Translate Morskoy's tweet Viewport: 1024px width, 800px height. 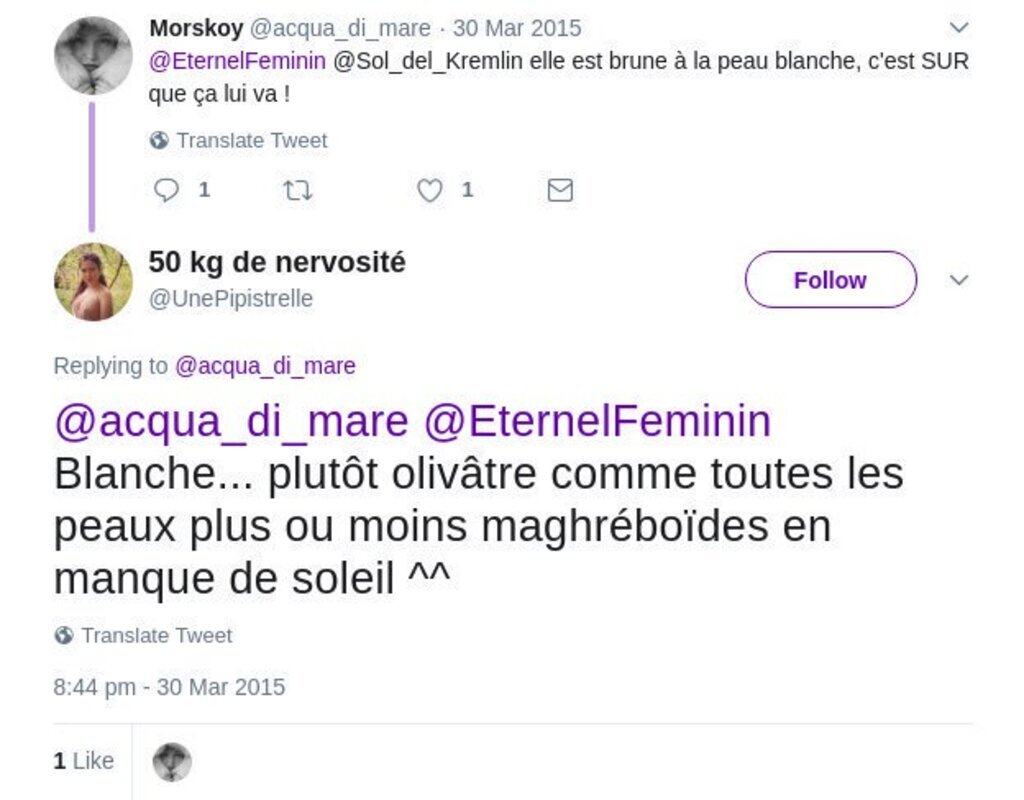(x=251, y=141)
